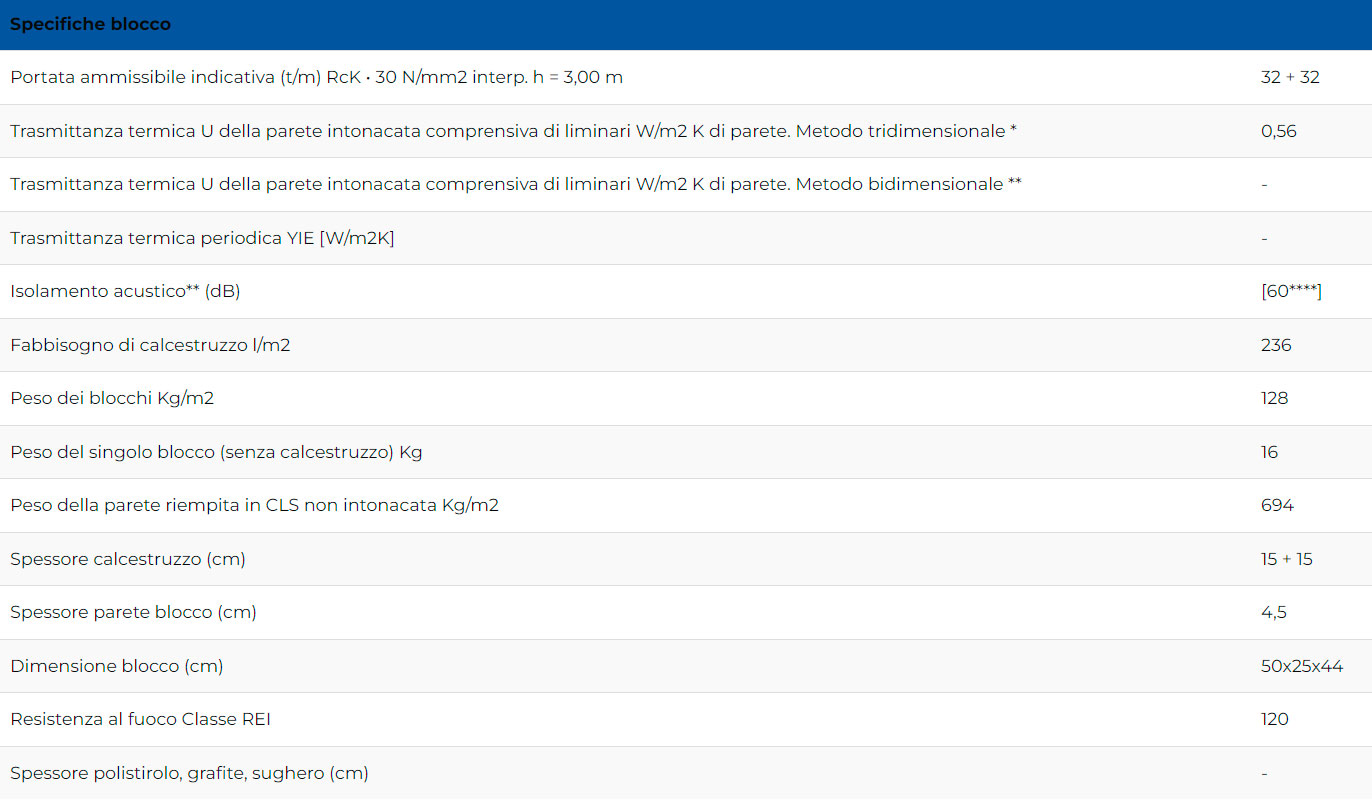This screenshot has width=1372, height=804.
Task: Select the 'Isolamento acustico** (dB)' label
Action: [125, 291]
